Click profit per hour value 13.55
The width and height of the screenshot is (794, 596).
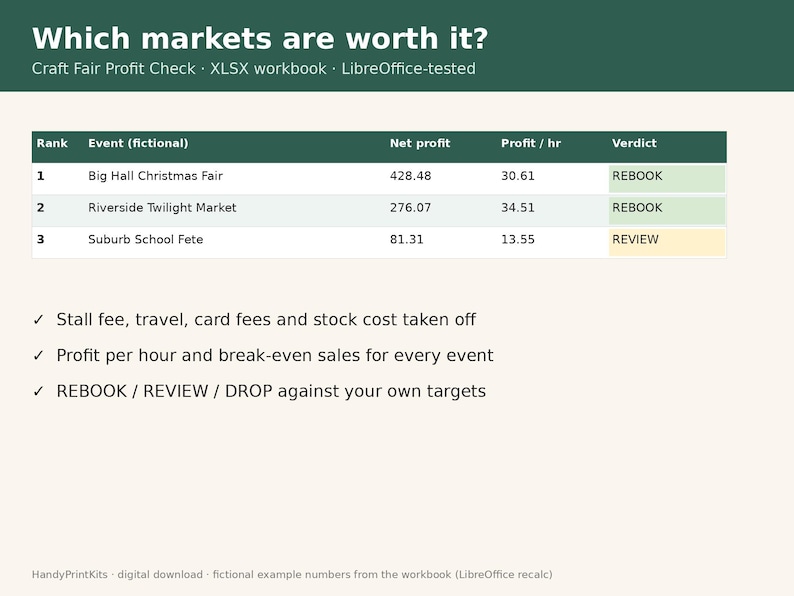[x=518, y=240]
